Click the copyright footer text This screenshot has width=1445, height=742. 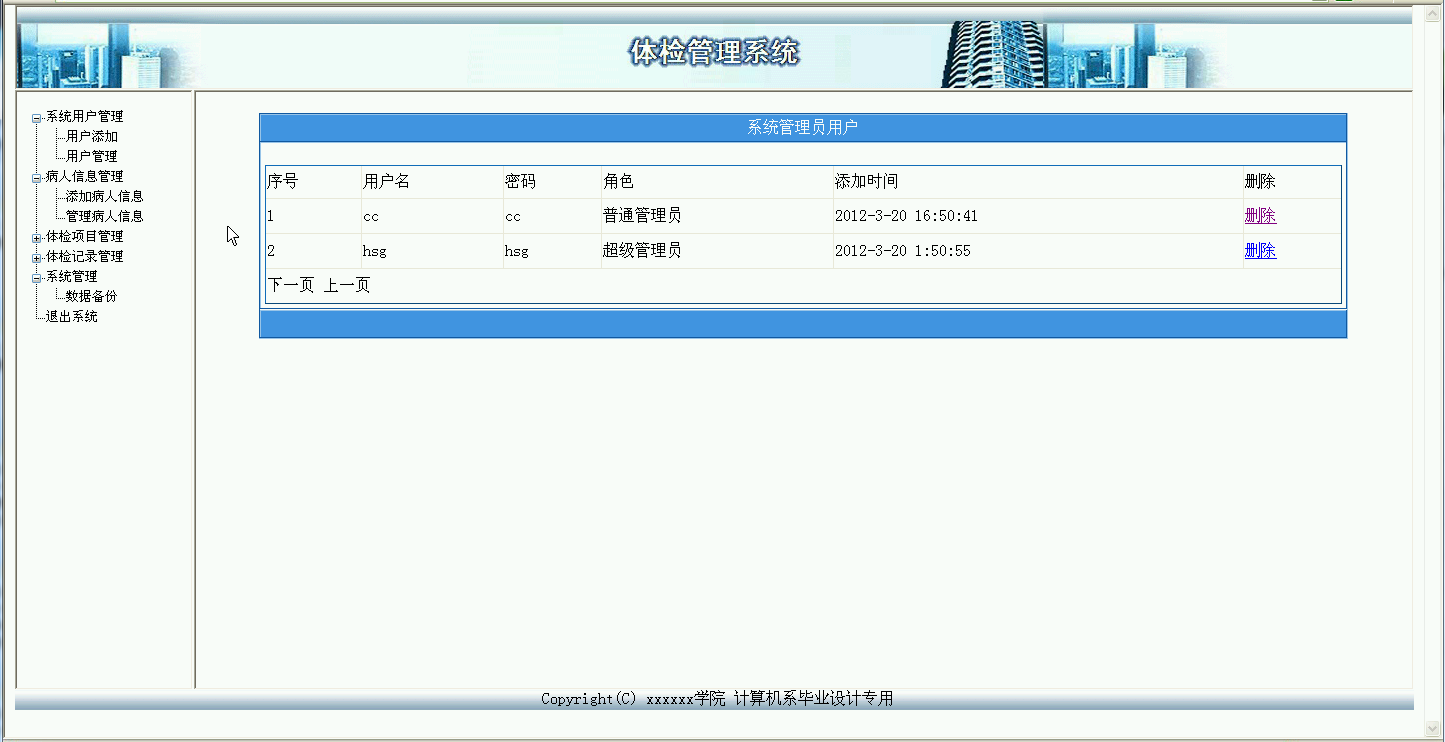coord(717,699)
